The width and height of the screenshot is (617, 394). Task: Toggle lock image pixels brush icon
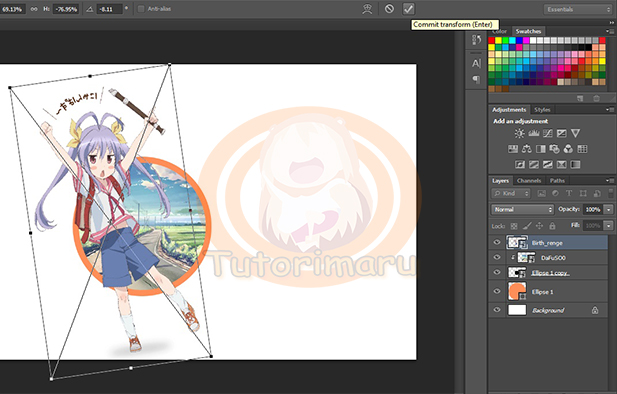point(527,226)
